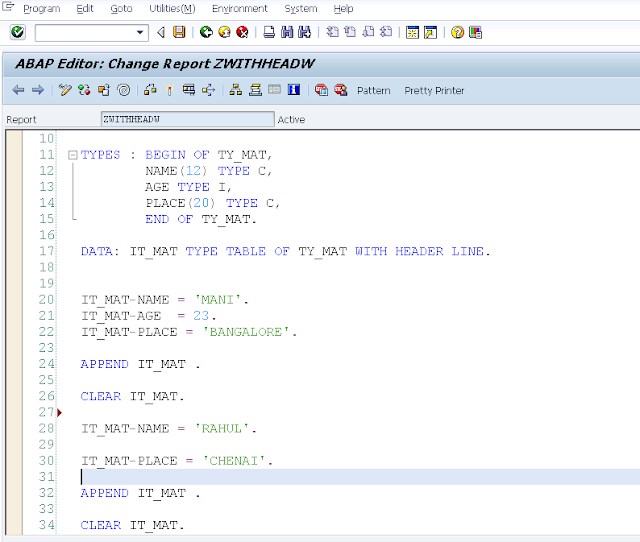Viewport: 640px width, 542px height.
Task: Go to previous page icon
Action: tap(350, 32)
